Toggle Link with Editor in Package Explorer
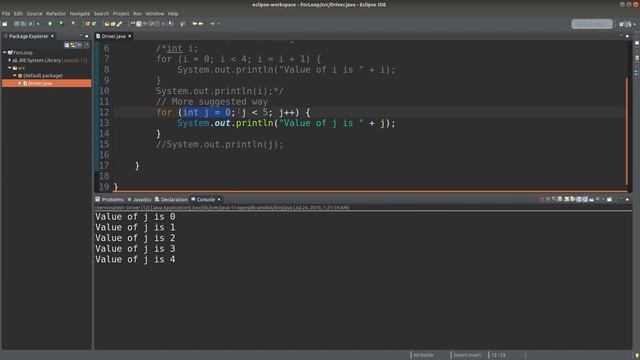640x360 pixels. tap(73, 45)
